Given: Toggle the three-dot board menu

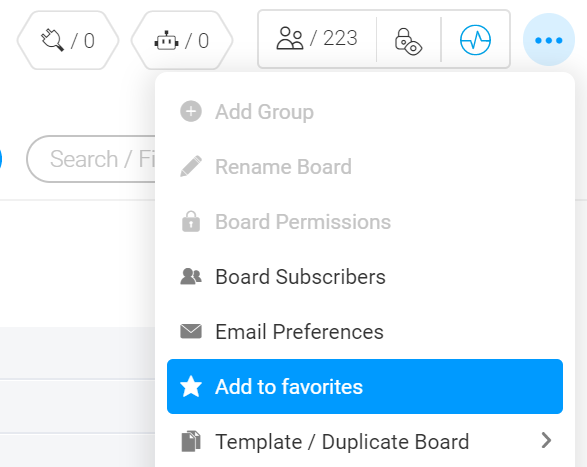Looking at the screenshot, I should (548, 40).
